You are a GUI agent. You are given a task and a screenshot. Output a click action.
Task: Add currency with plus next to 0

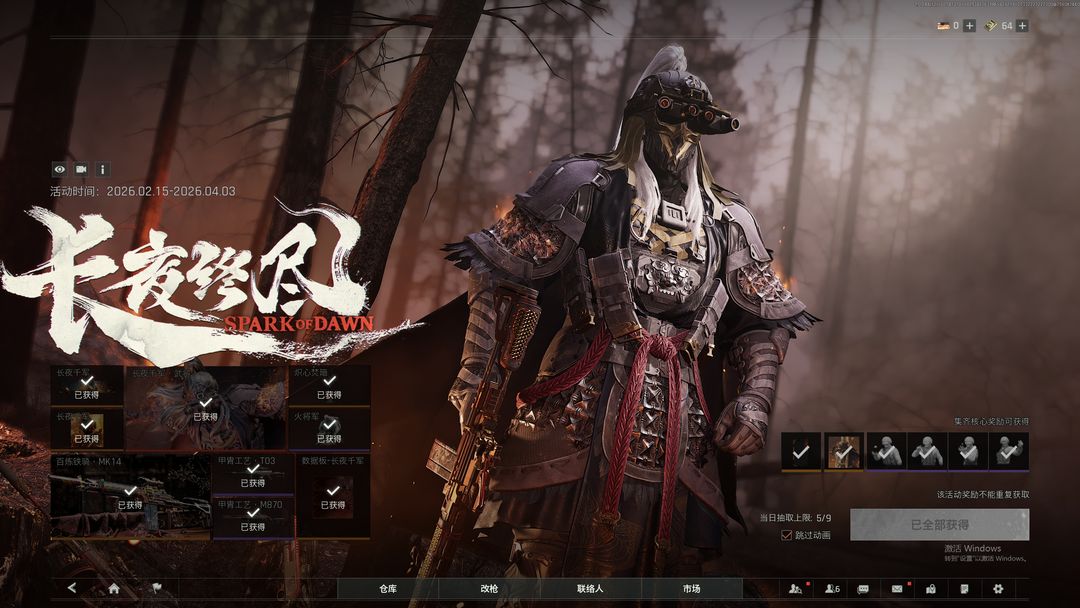(969, 26)
